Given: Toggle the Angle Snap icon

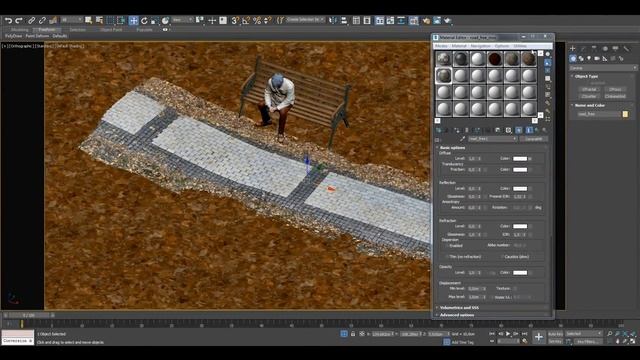Looking at the screenshot, I should point(246,20).
